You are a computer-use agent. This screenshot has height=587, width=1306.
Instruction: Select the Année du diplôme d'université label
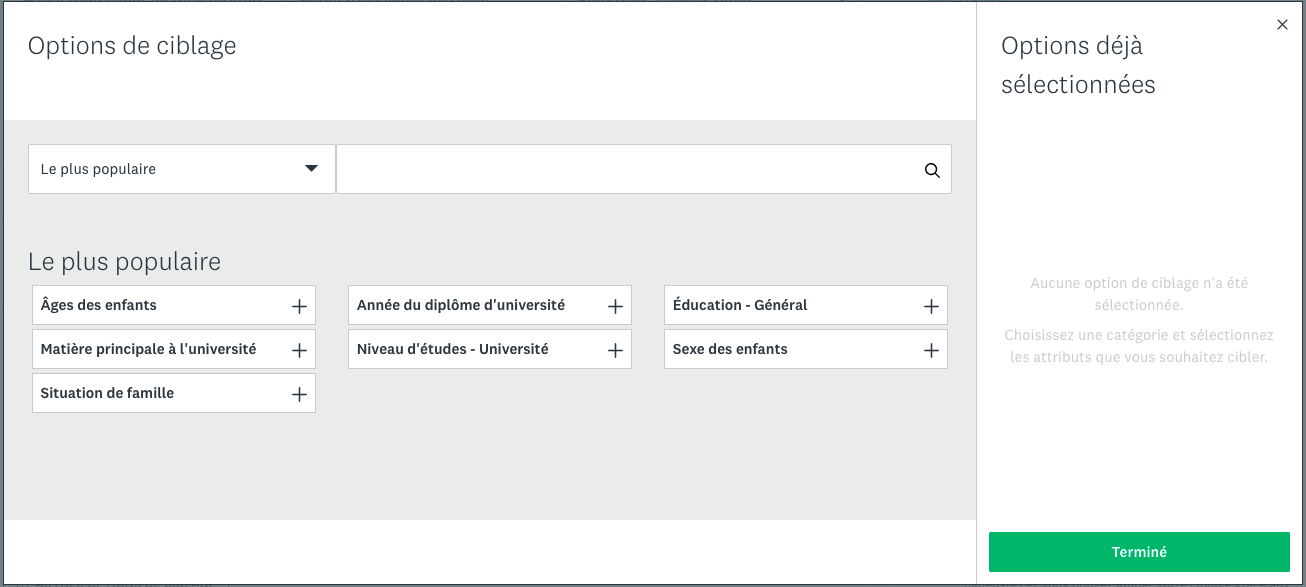(461, 305)
